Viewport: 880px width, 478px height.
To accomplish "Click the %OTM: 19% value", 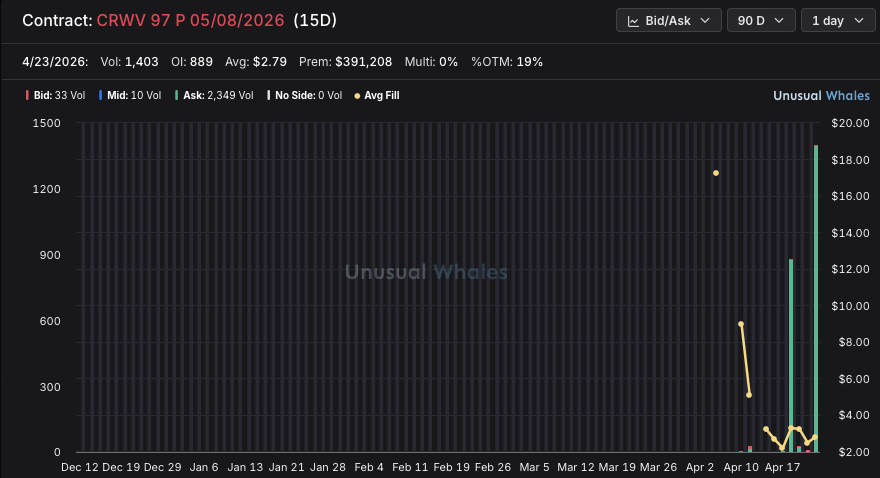I will pyautogui.click(x=507, y=62).
